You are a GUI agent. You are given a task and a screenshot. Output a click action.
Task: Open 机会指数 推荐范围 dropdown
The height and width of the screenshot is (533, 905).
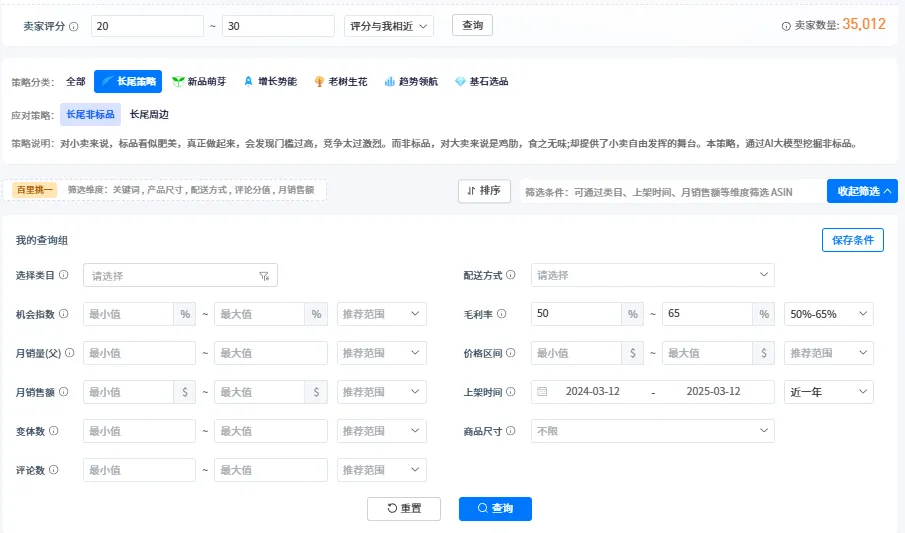point(382,314)
